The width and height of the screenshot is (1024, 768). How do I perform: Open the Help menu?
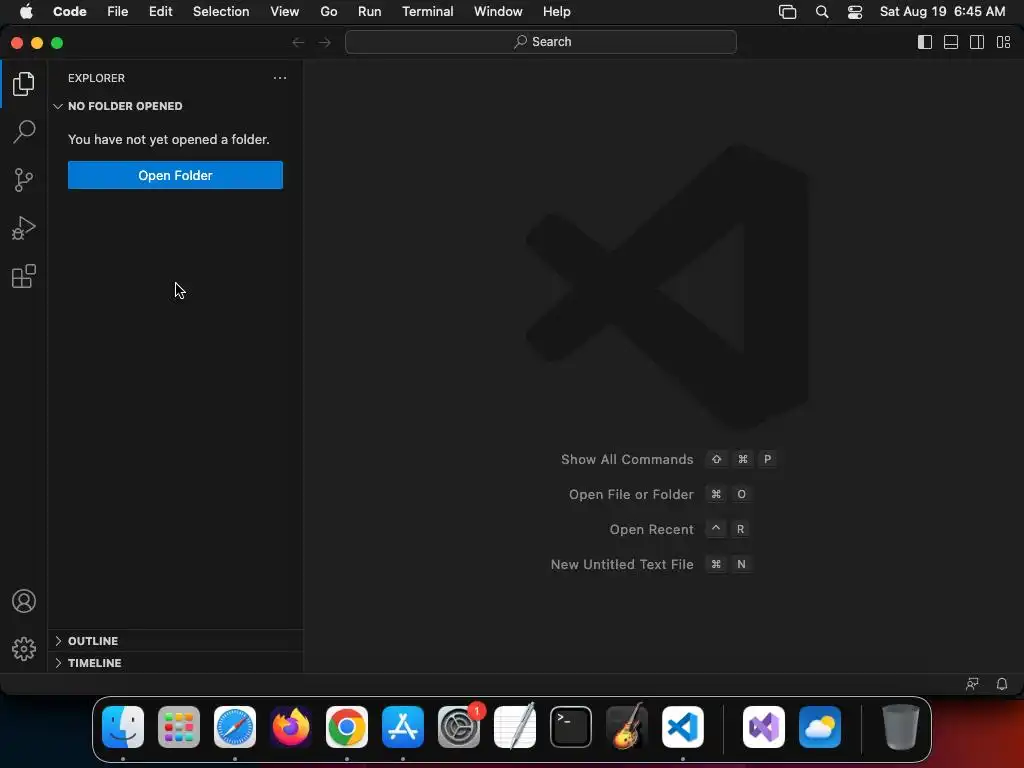(x=556, y=12)
